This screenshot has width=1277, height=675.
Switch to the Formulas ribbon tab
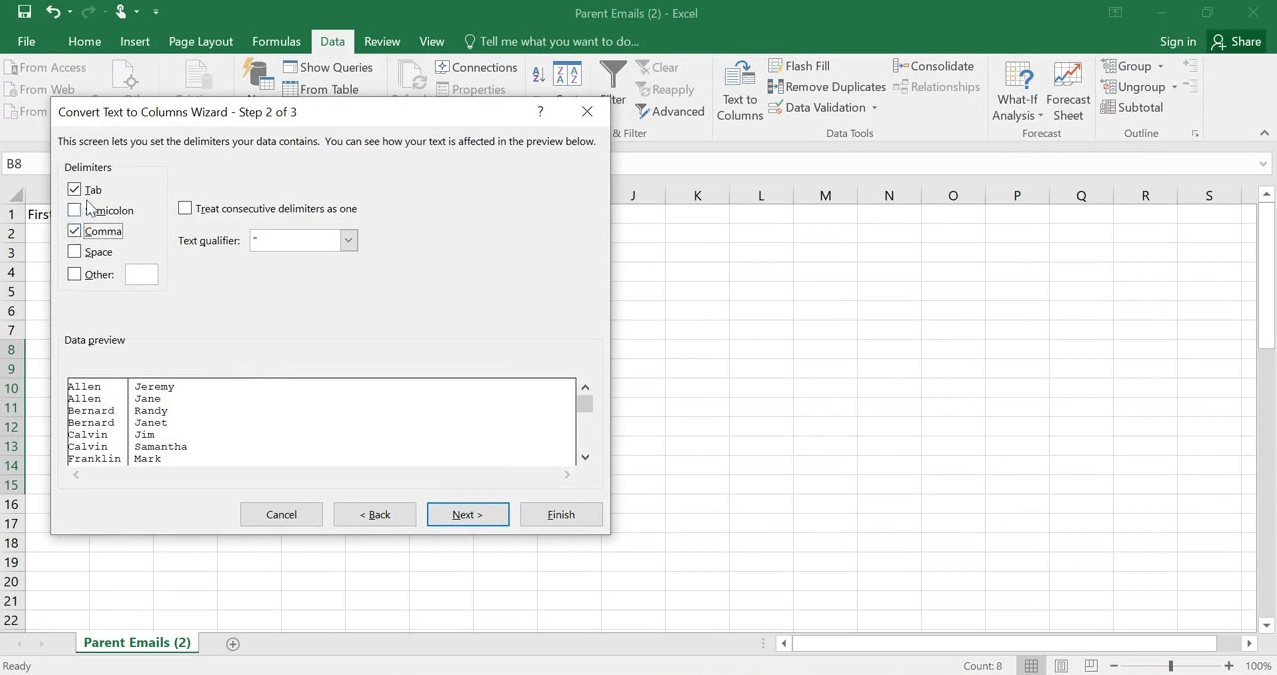click(276, 41)
